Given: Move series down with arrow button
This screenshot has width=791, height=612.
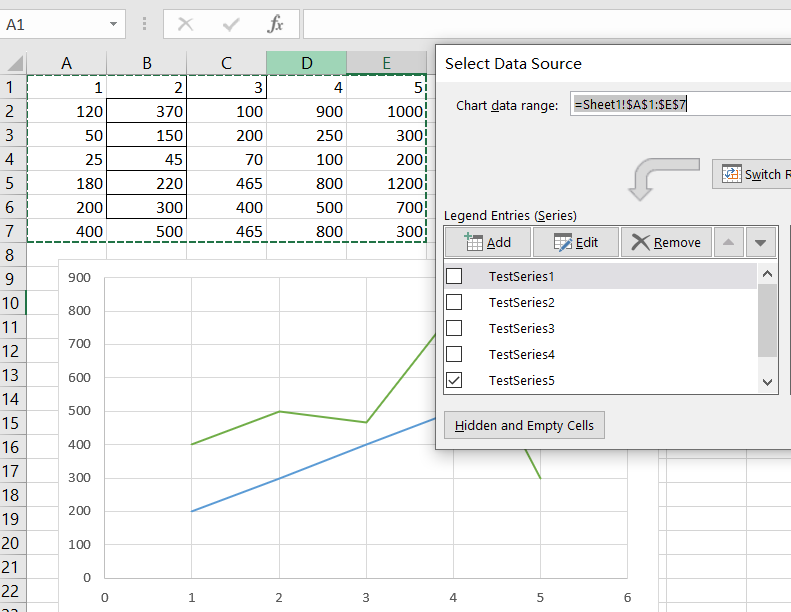Looking at the screenshot, I should click(x=761, y=242).
